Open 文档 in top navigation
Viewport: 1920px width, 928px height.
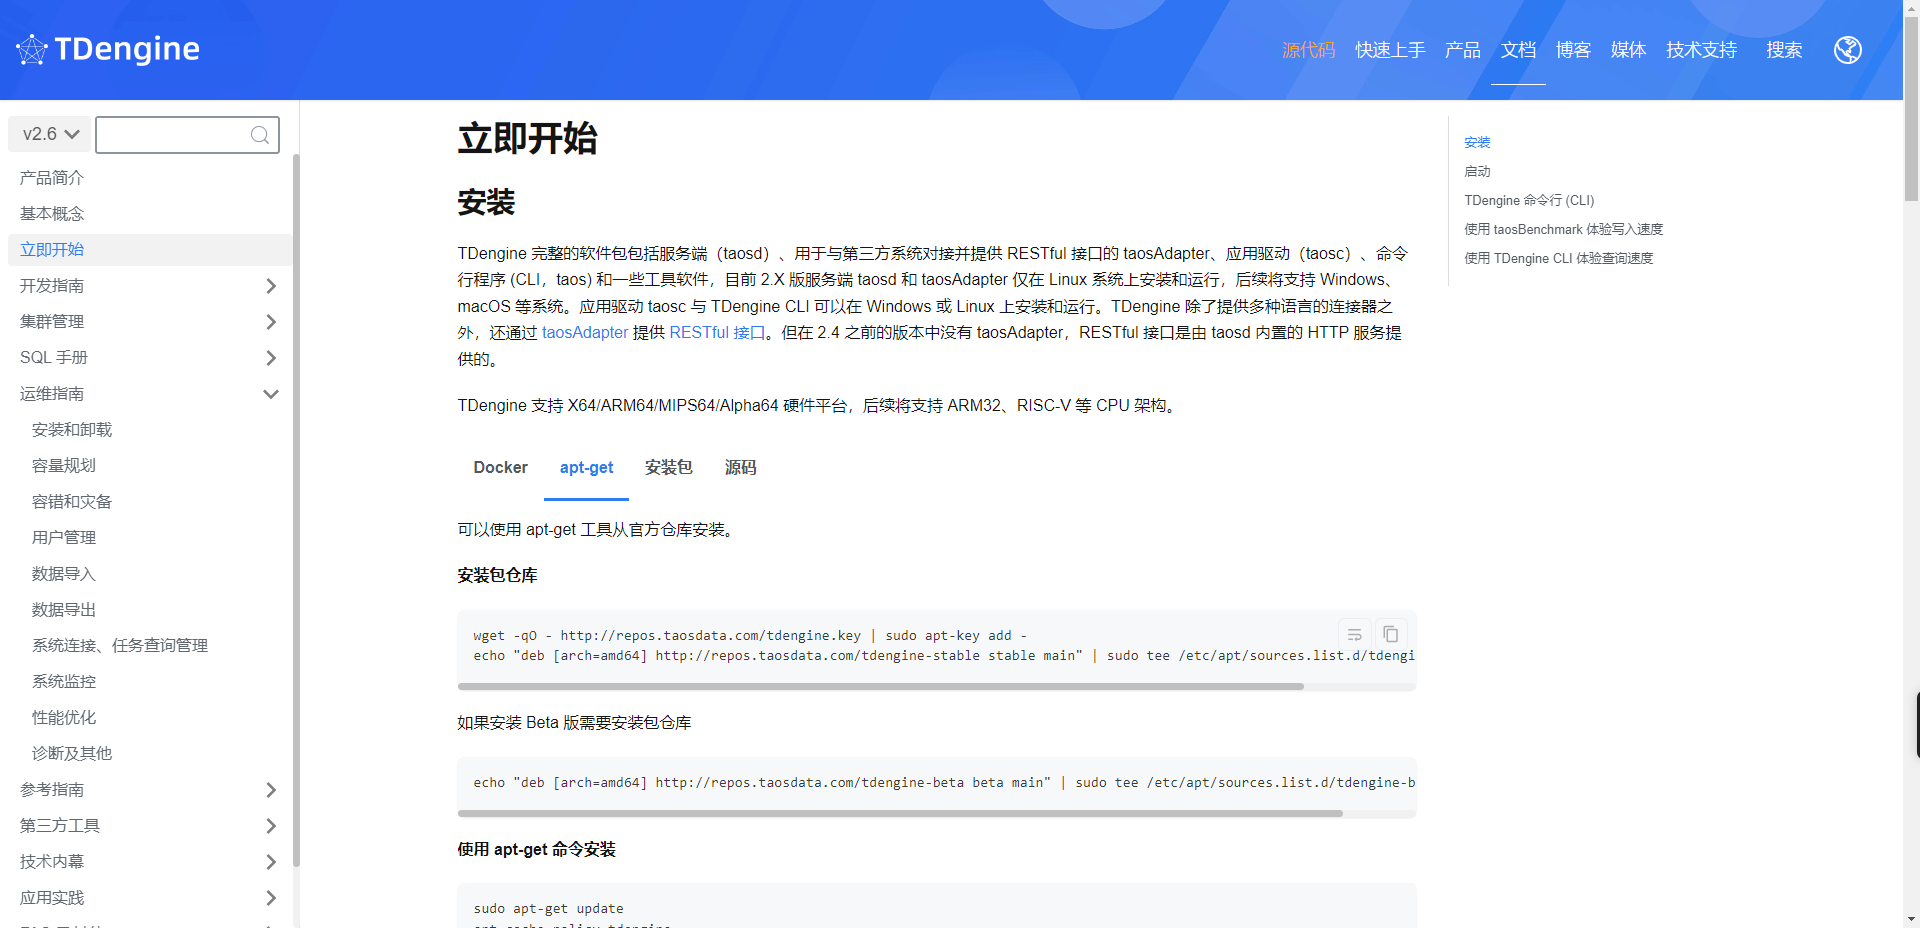[x=1518, y=50]
